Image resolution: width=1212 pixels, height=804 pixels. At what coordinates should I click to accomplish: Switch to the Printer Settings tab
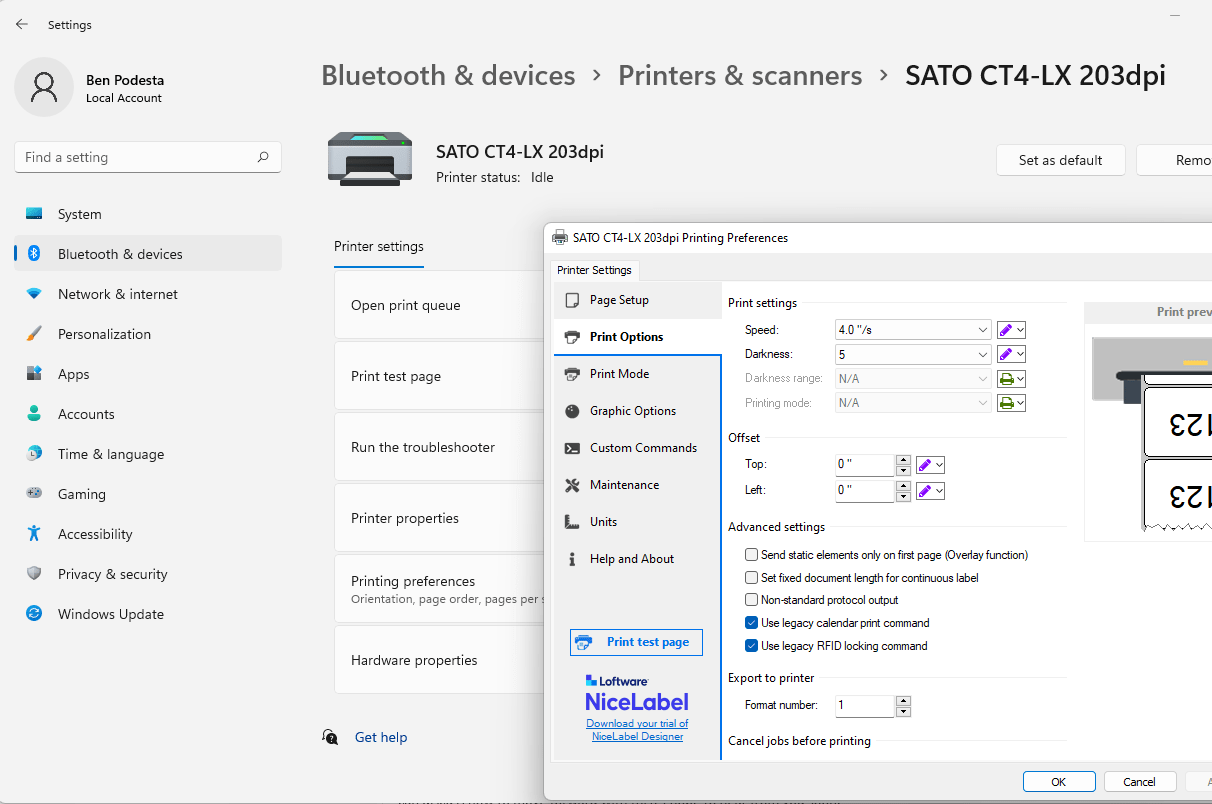594,270
